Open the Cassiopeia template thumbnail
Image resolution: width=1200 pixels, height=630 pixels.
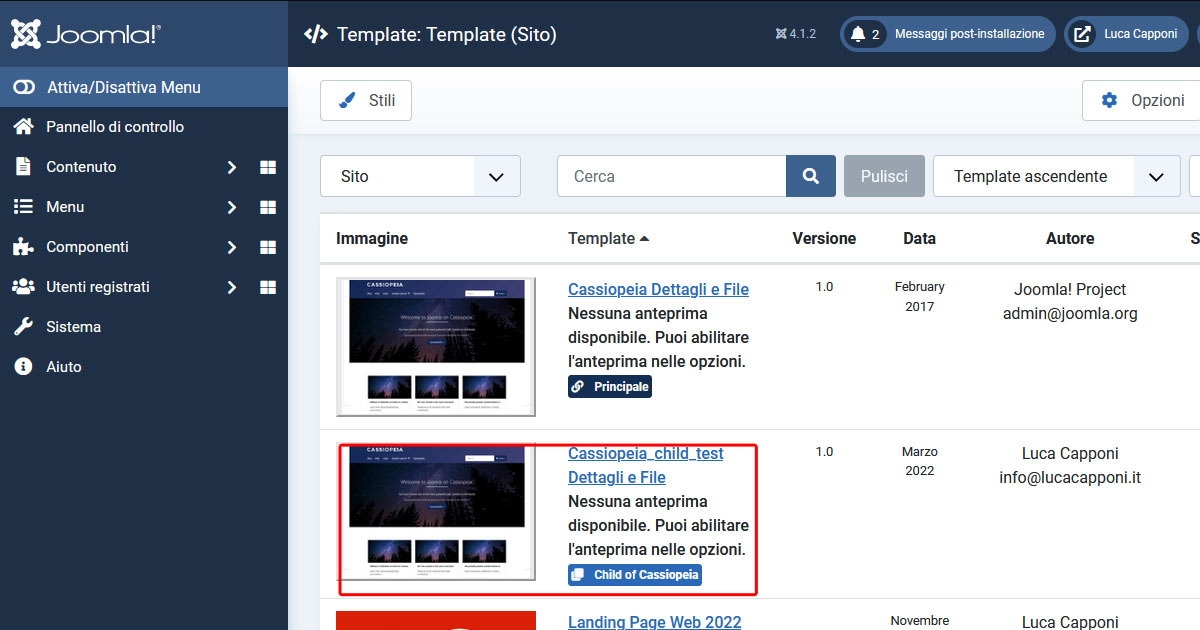(436, 347)
